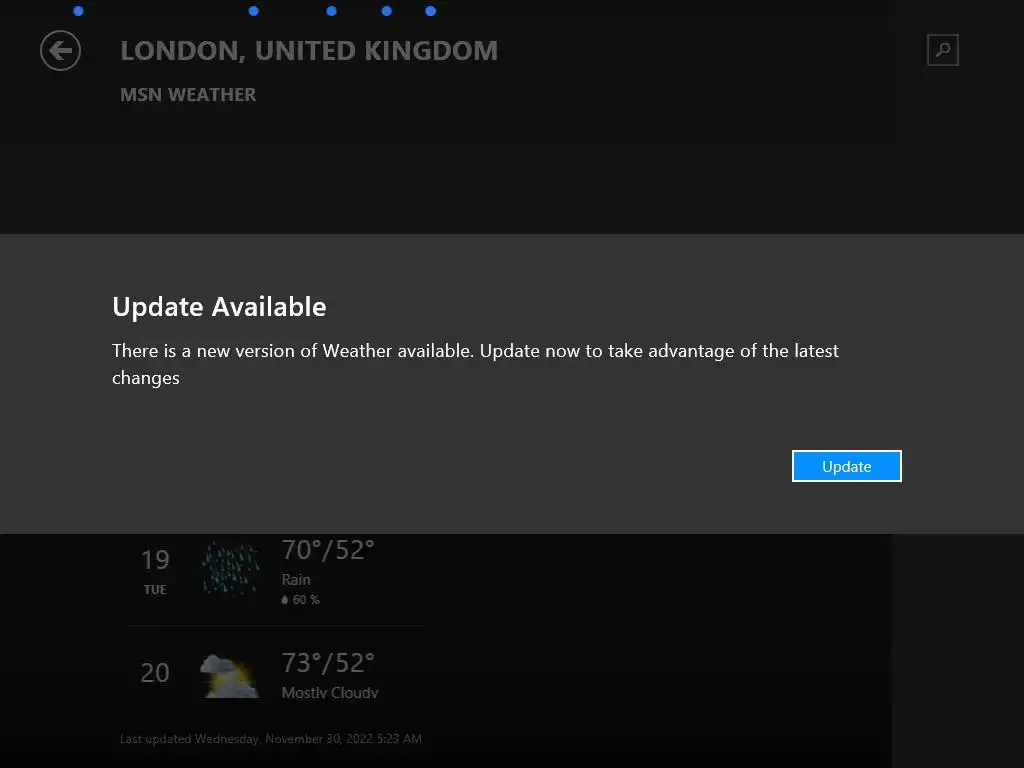1024x768 pixels.
Task: Select the mostly cloudy icon for day 20
Action: tap(229, 676)
